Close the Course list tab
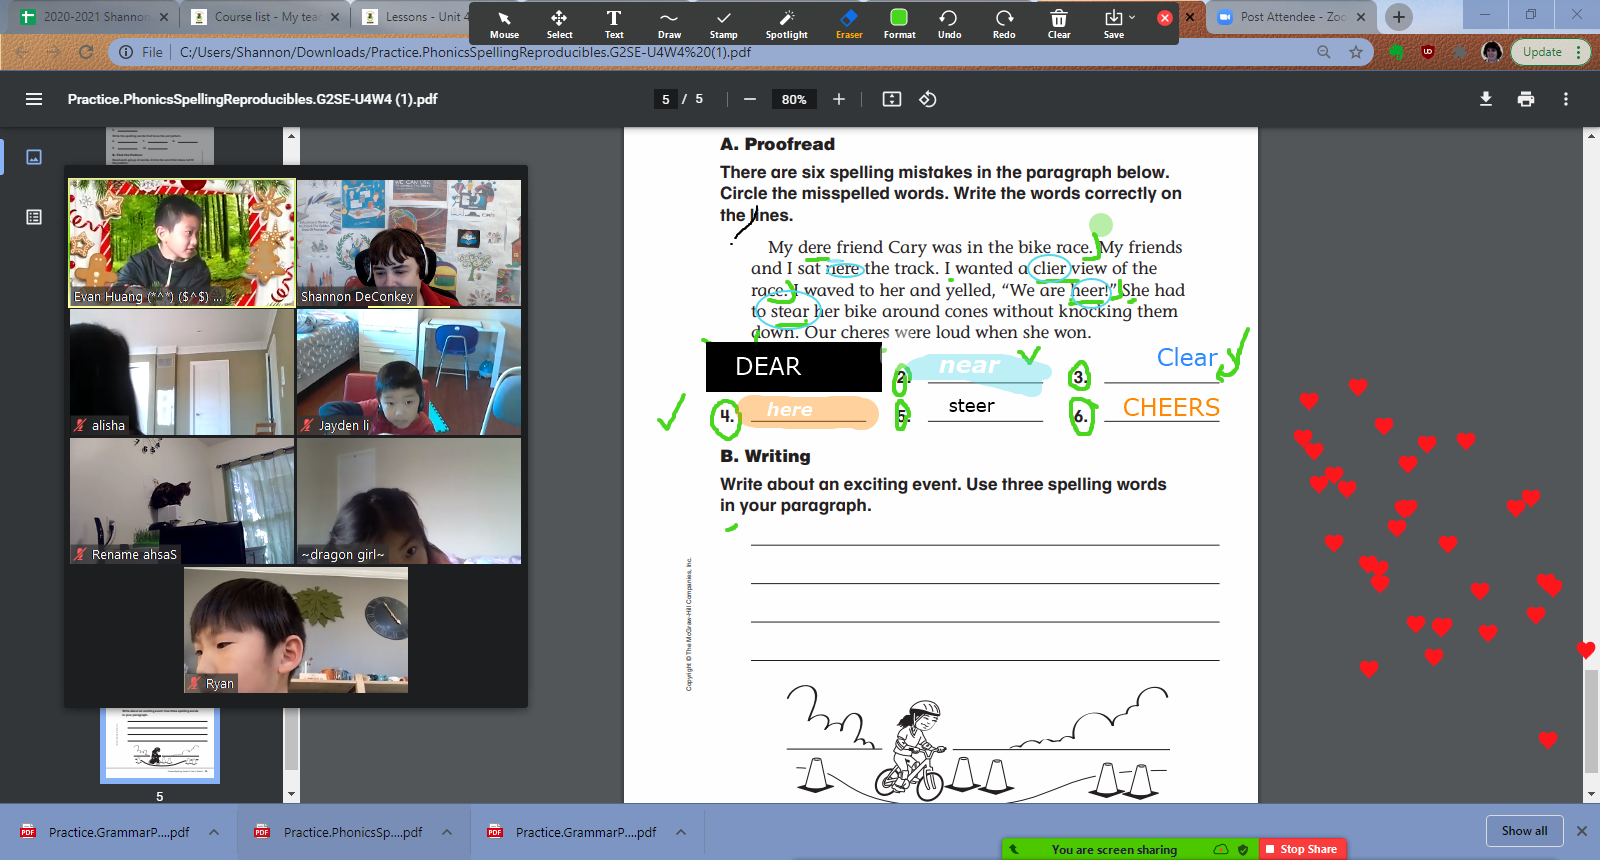 tap(335, 17)
